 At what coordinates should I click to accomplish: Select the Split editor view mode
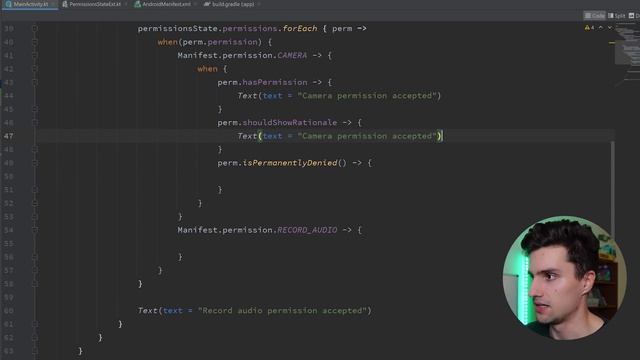point(617,16)
